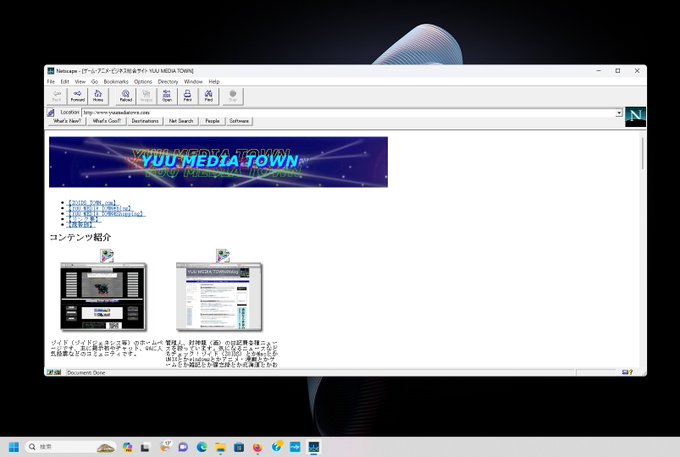Open the fourth link in the list
The width and height of the screenshot is (680, 457).
click(84, 219)
